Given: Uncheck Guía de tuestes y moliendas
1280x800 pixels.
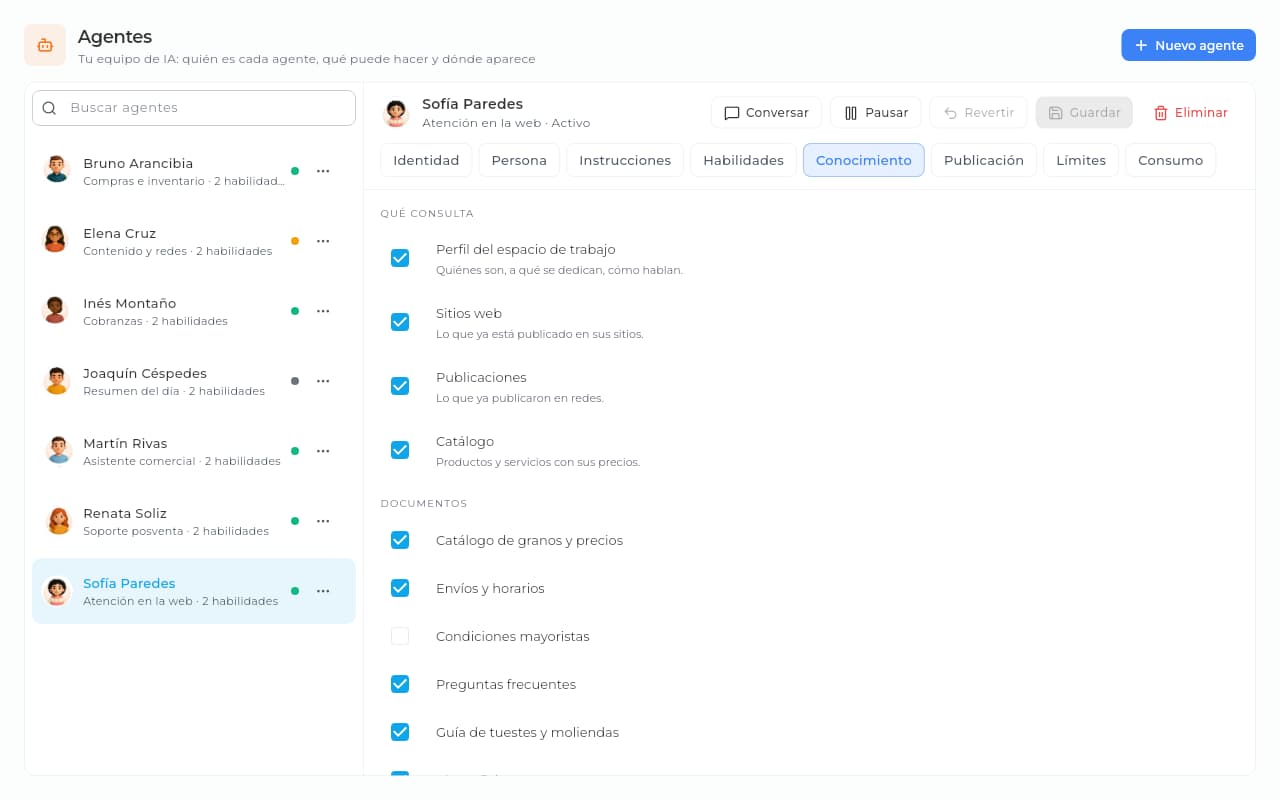Looking at the screenshot, I should point(400,732).
